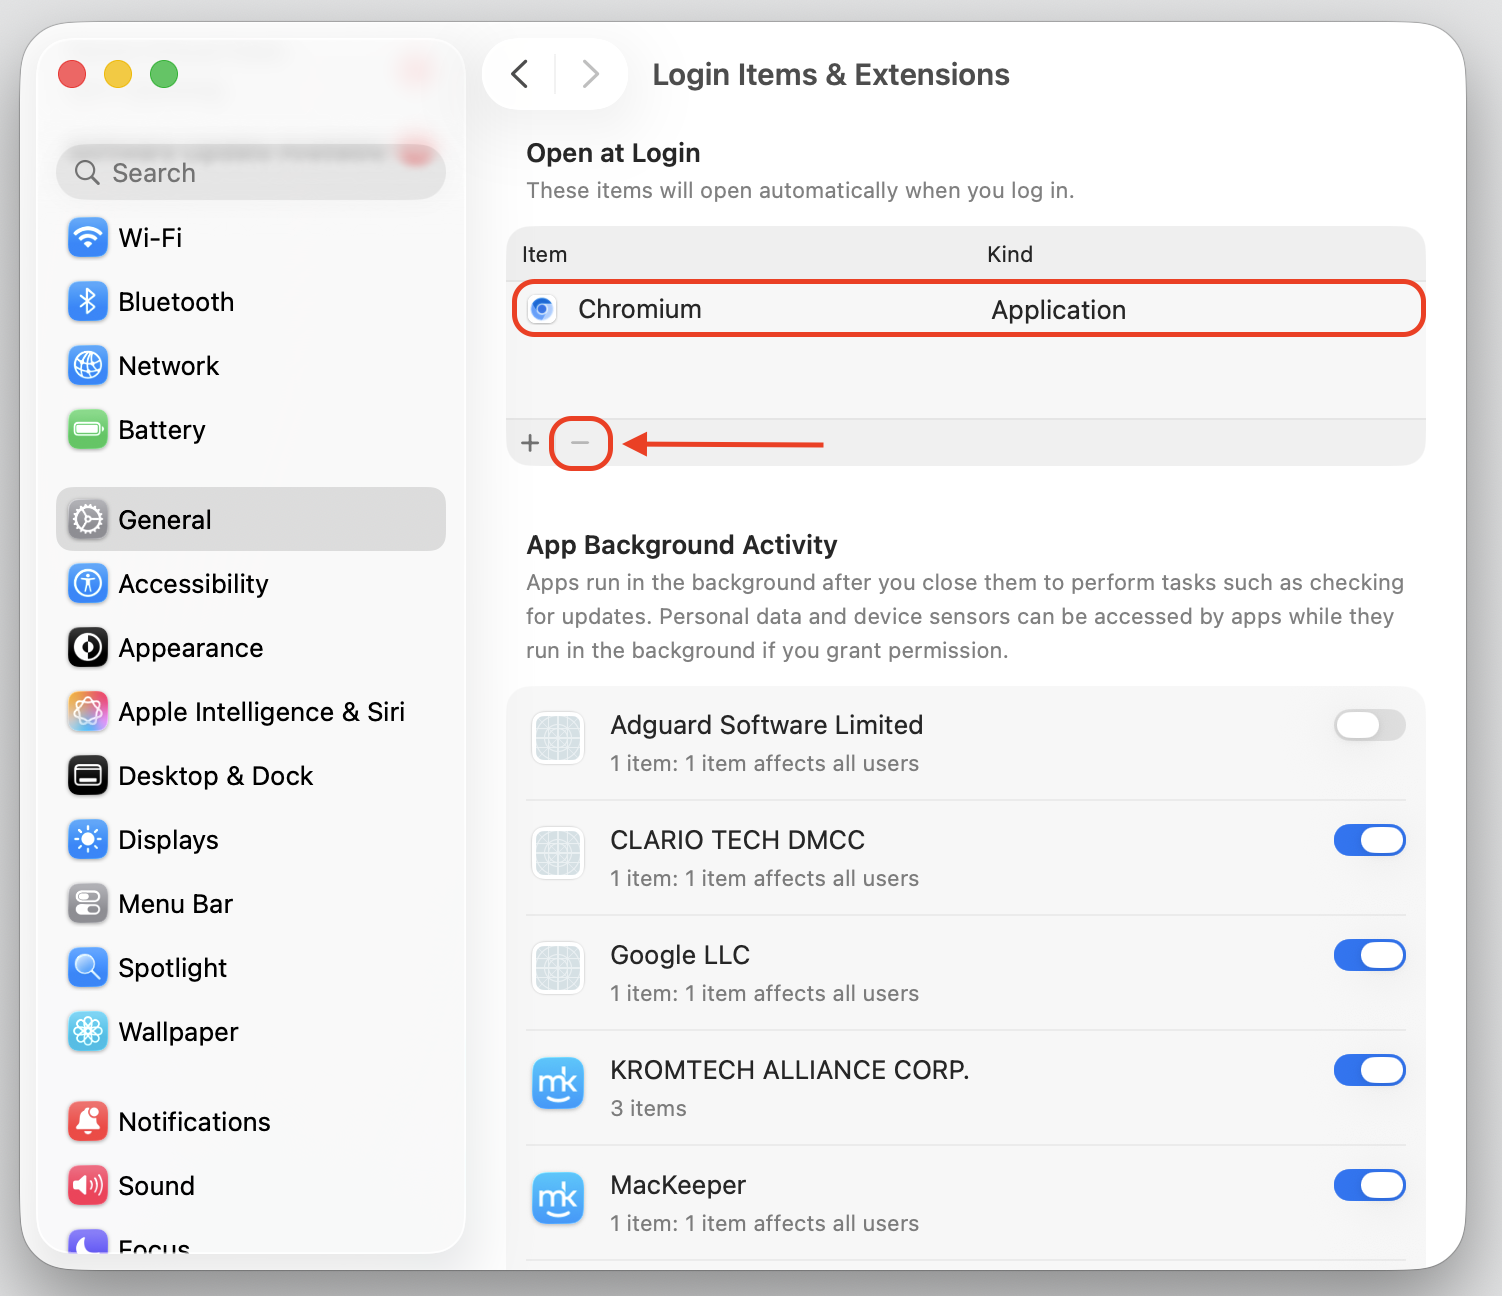Disable KROMTECH ALLIANCE CORP. toggle
Viewport: 1502px width, 1296px height.
coord(1370,1070)
